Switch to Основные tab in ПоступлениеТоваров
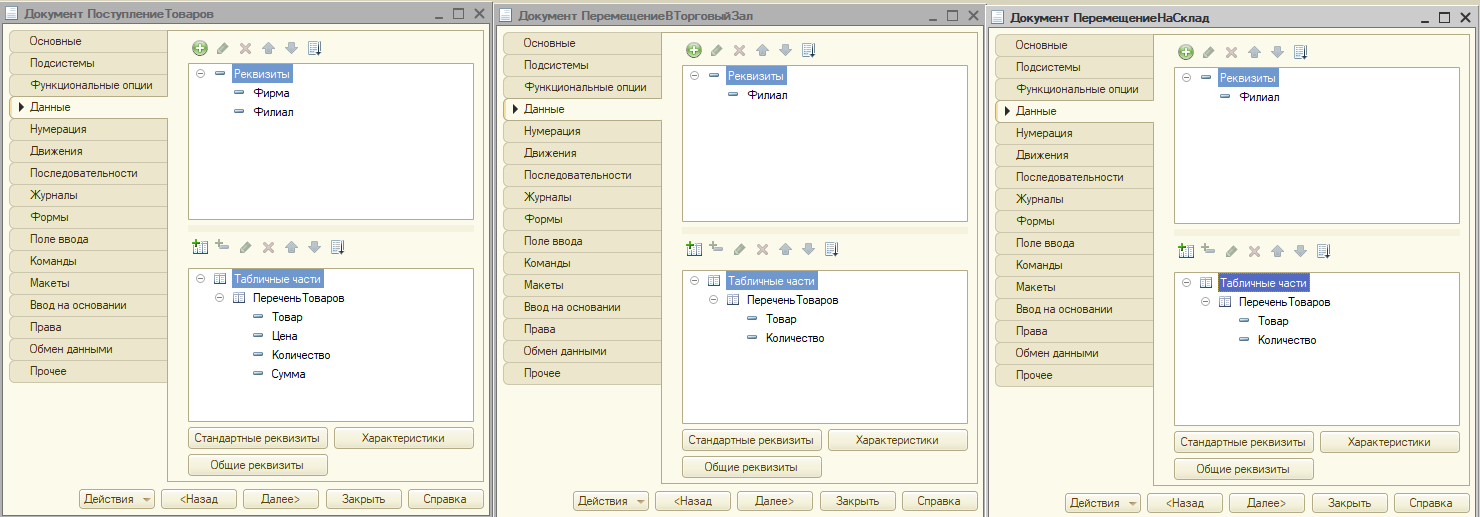Image resolution: width=1480 pixels, height=517 pixels. click(88, 41)
